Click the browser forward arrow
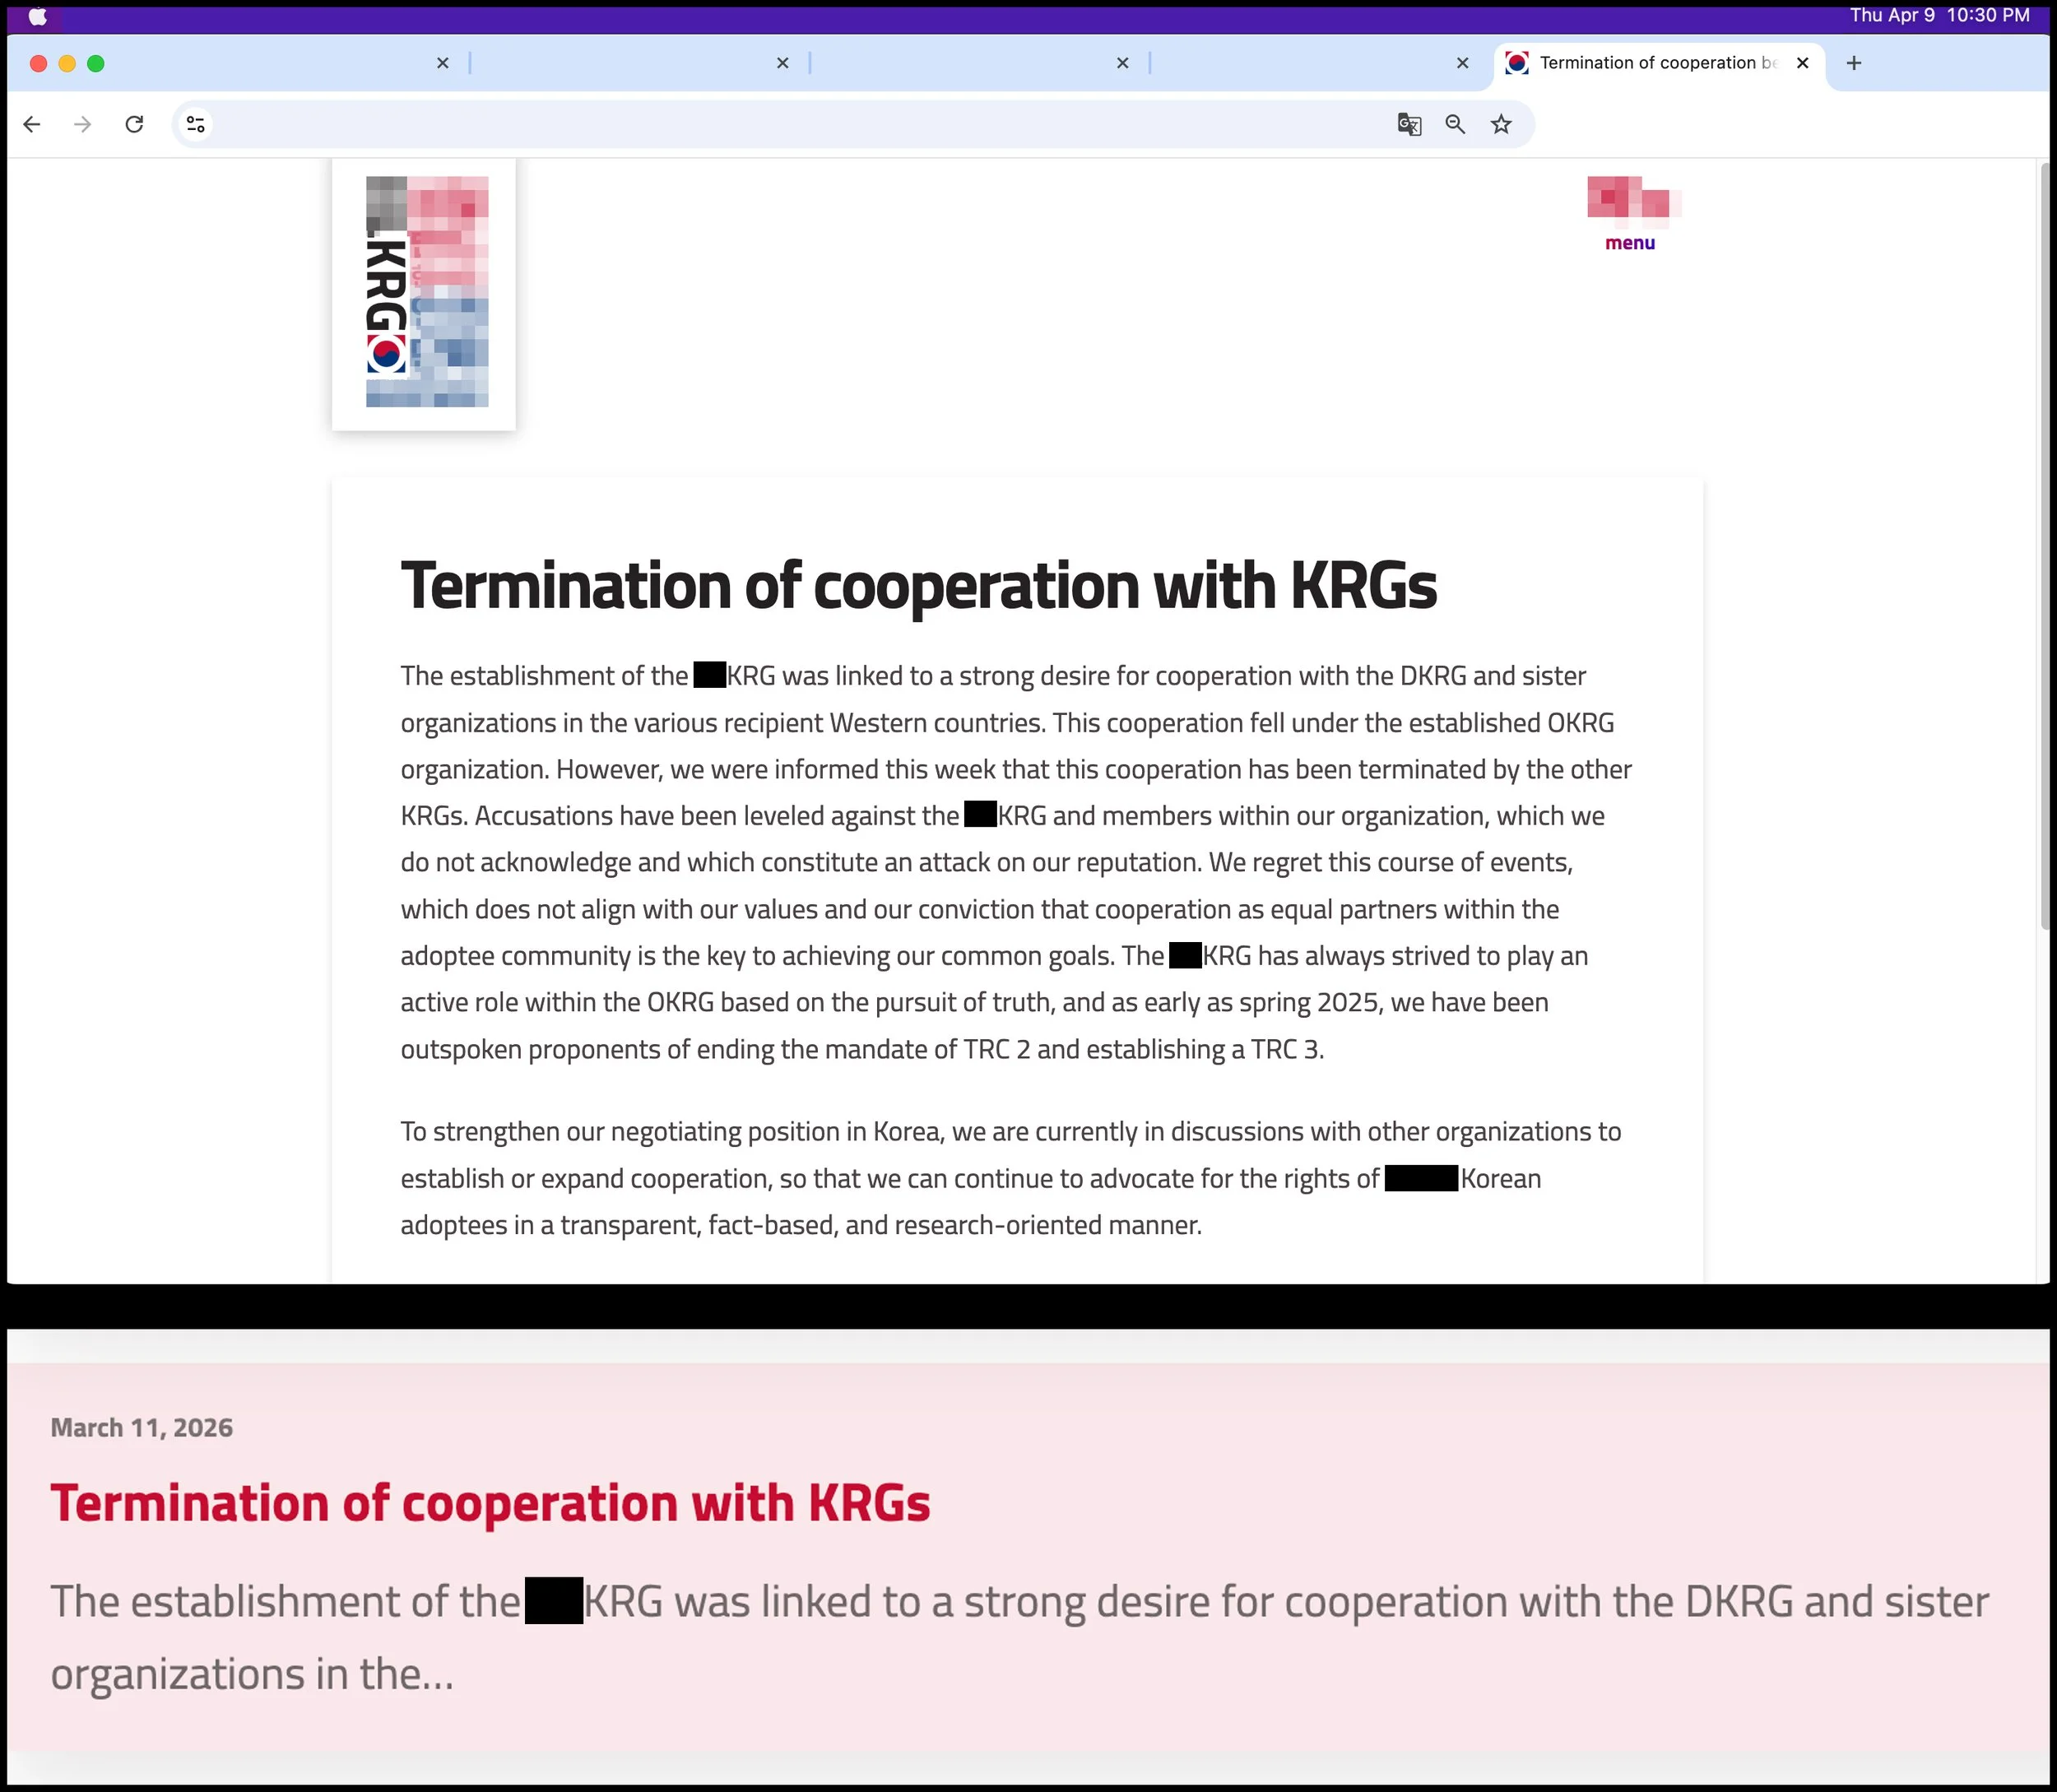 pyautogui.click(x=83, y=124)
